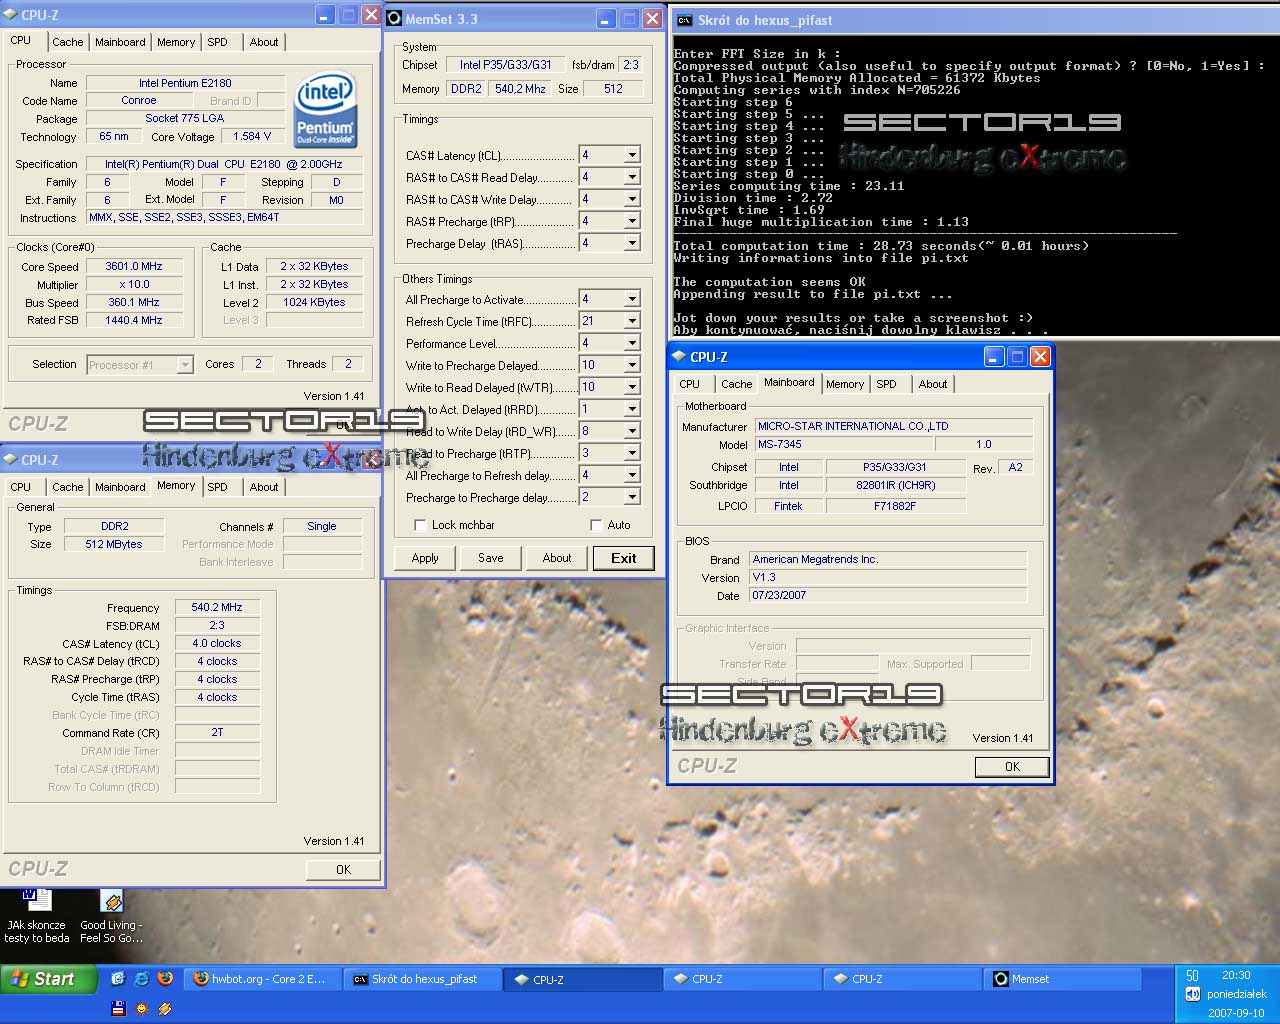Click the Name field 'Intel Pentium E2180'

tap(185, 83)
